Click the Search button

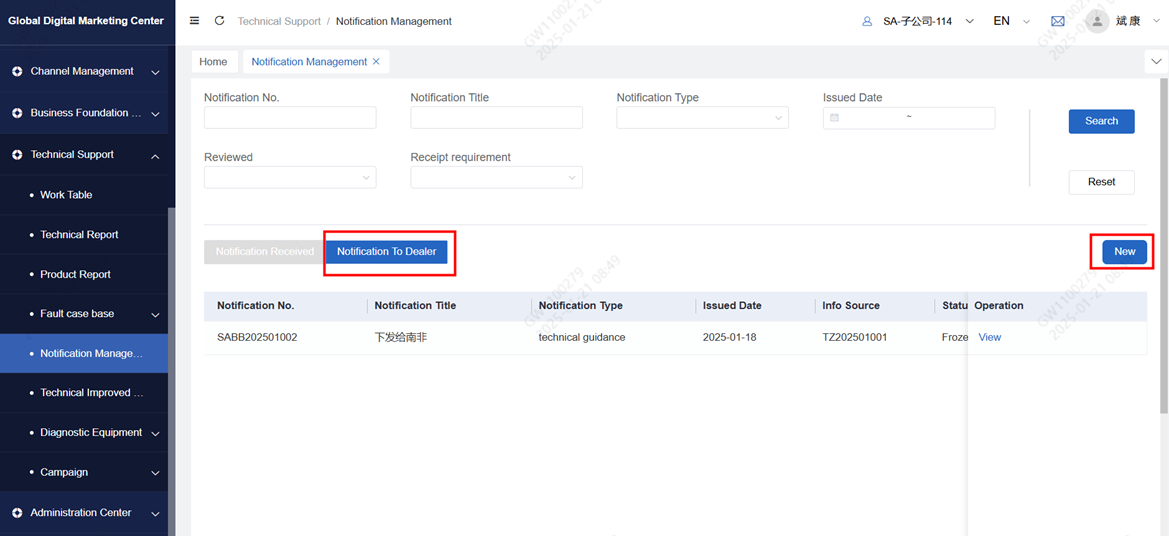coord(1101,121)
